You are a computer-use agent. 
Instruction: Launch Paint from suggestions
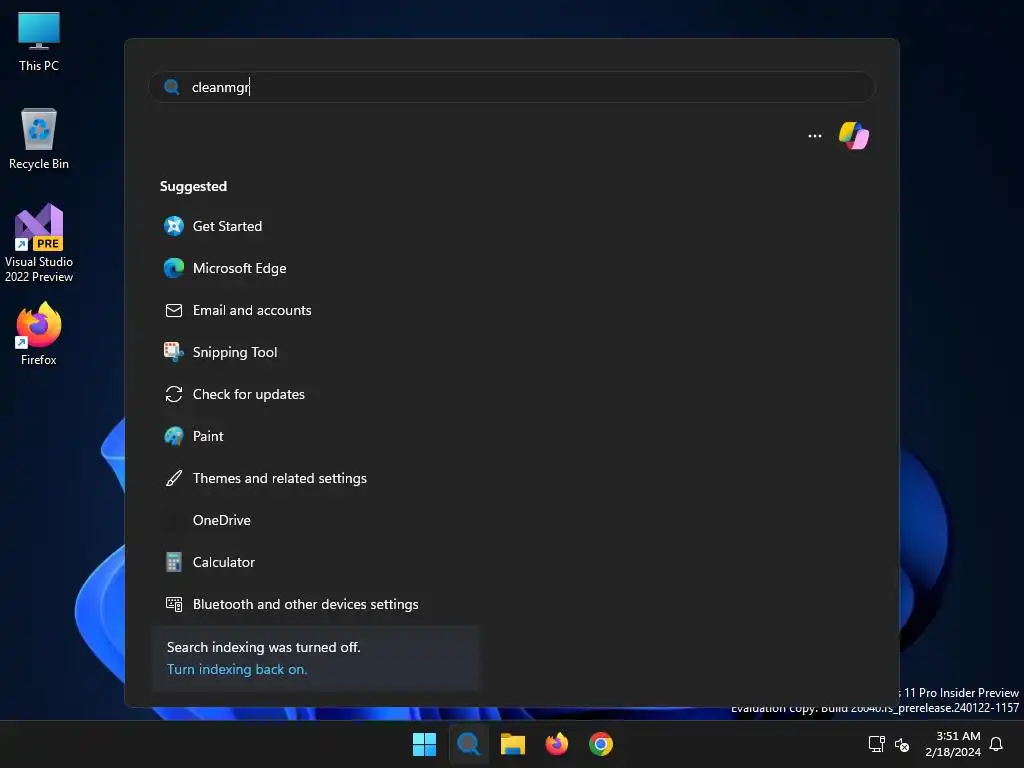click(x=208, y=436)
